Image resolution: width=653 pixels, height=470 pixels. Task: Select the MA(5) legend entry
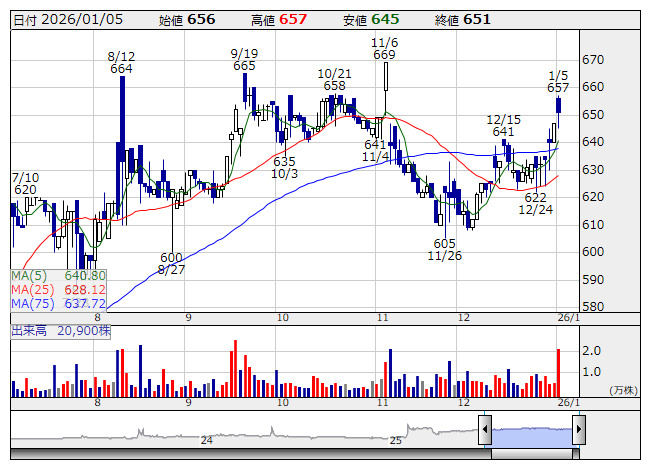click(58, 276)
